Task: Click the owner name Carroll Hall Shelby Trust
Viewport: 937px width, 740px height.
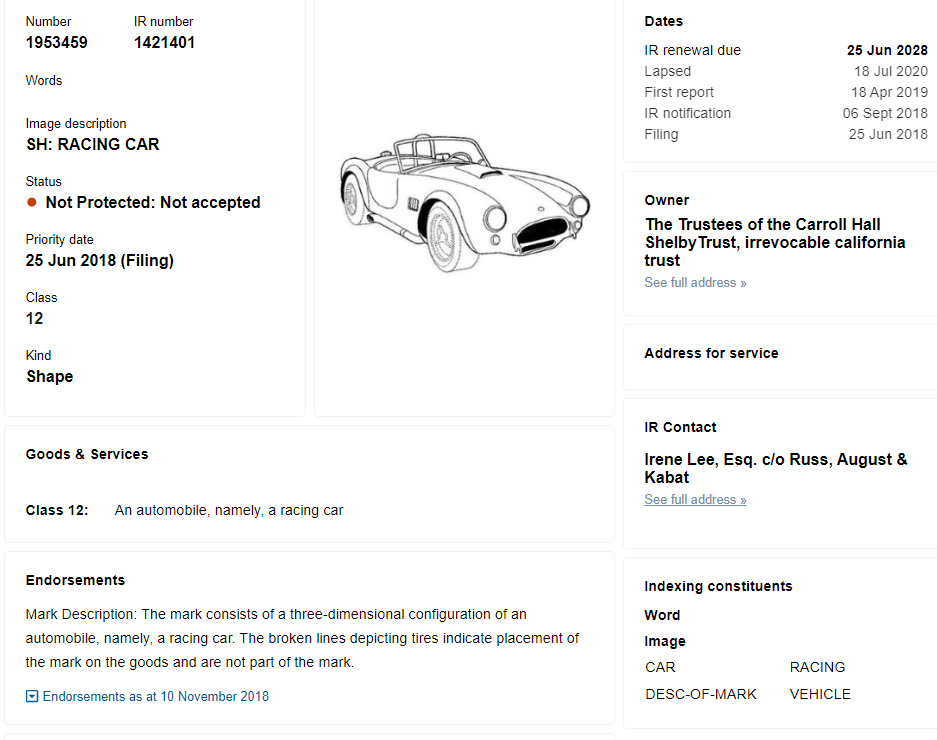Action: click(774, 242)
